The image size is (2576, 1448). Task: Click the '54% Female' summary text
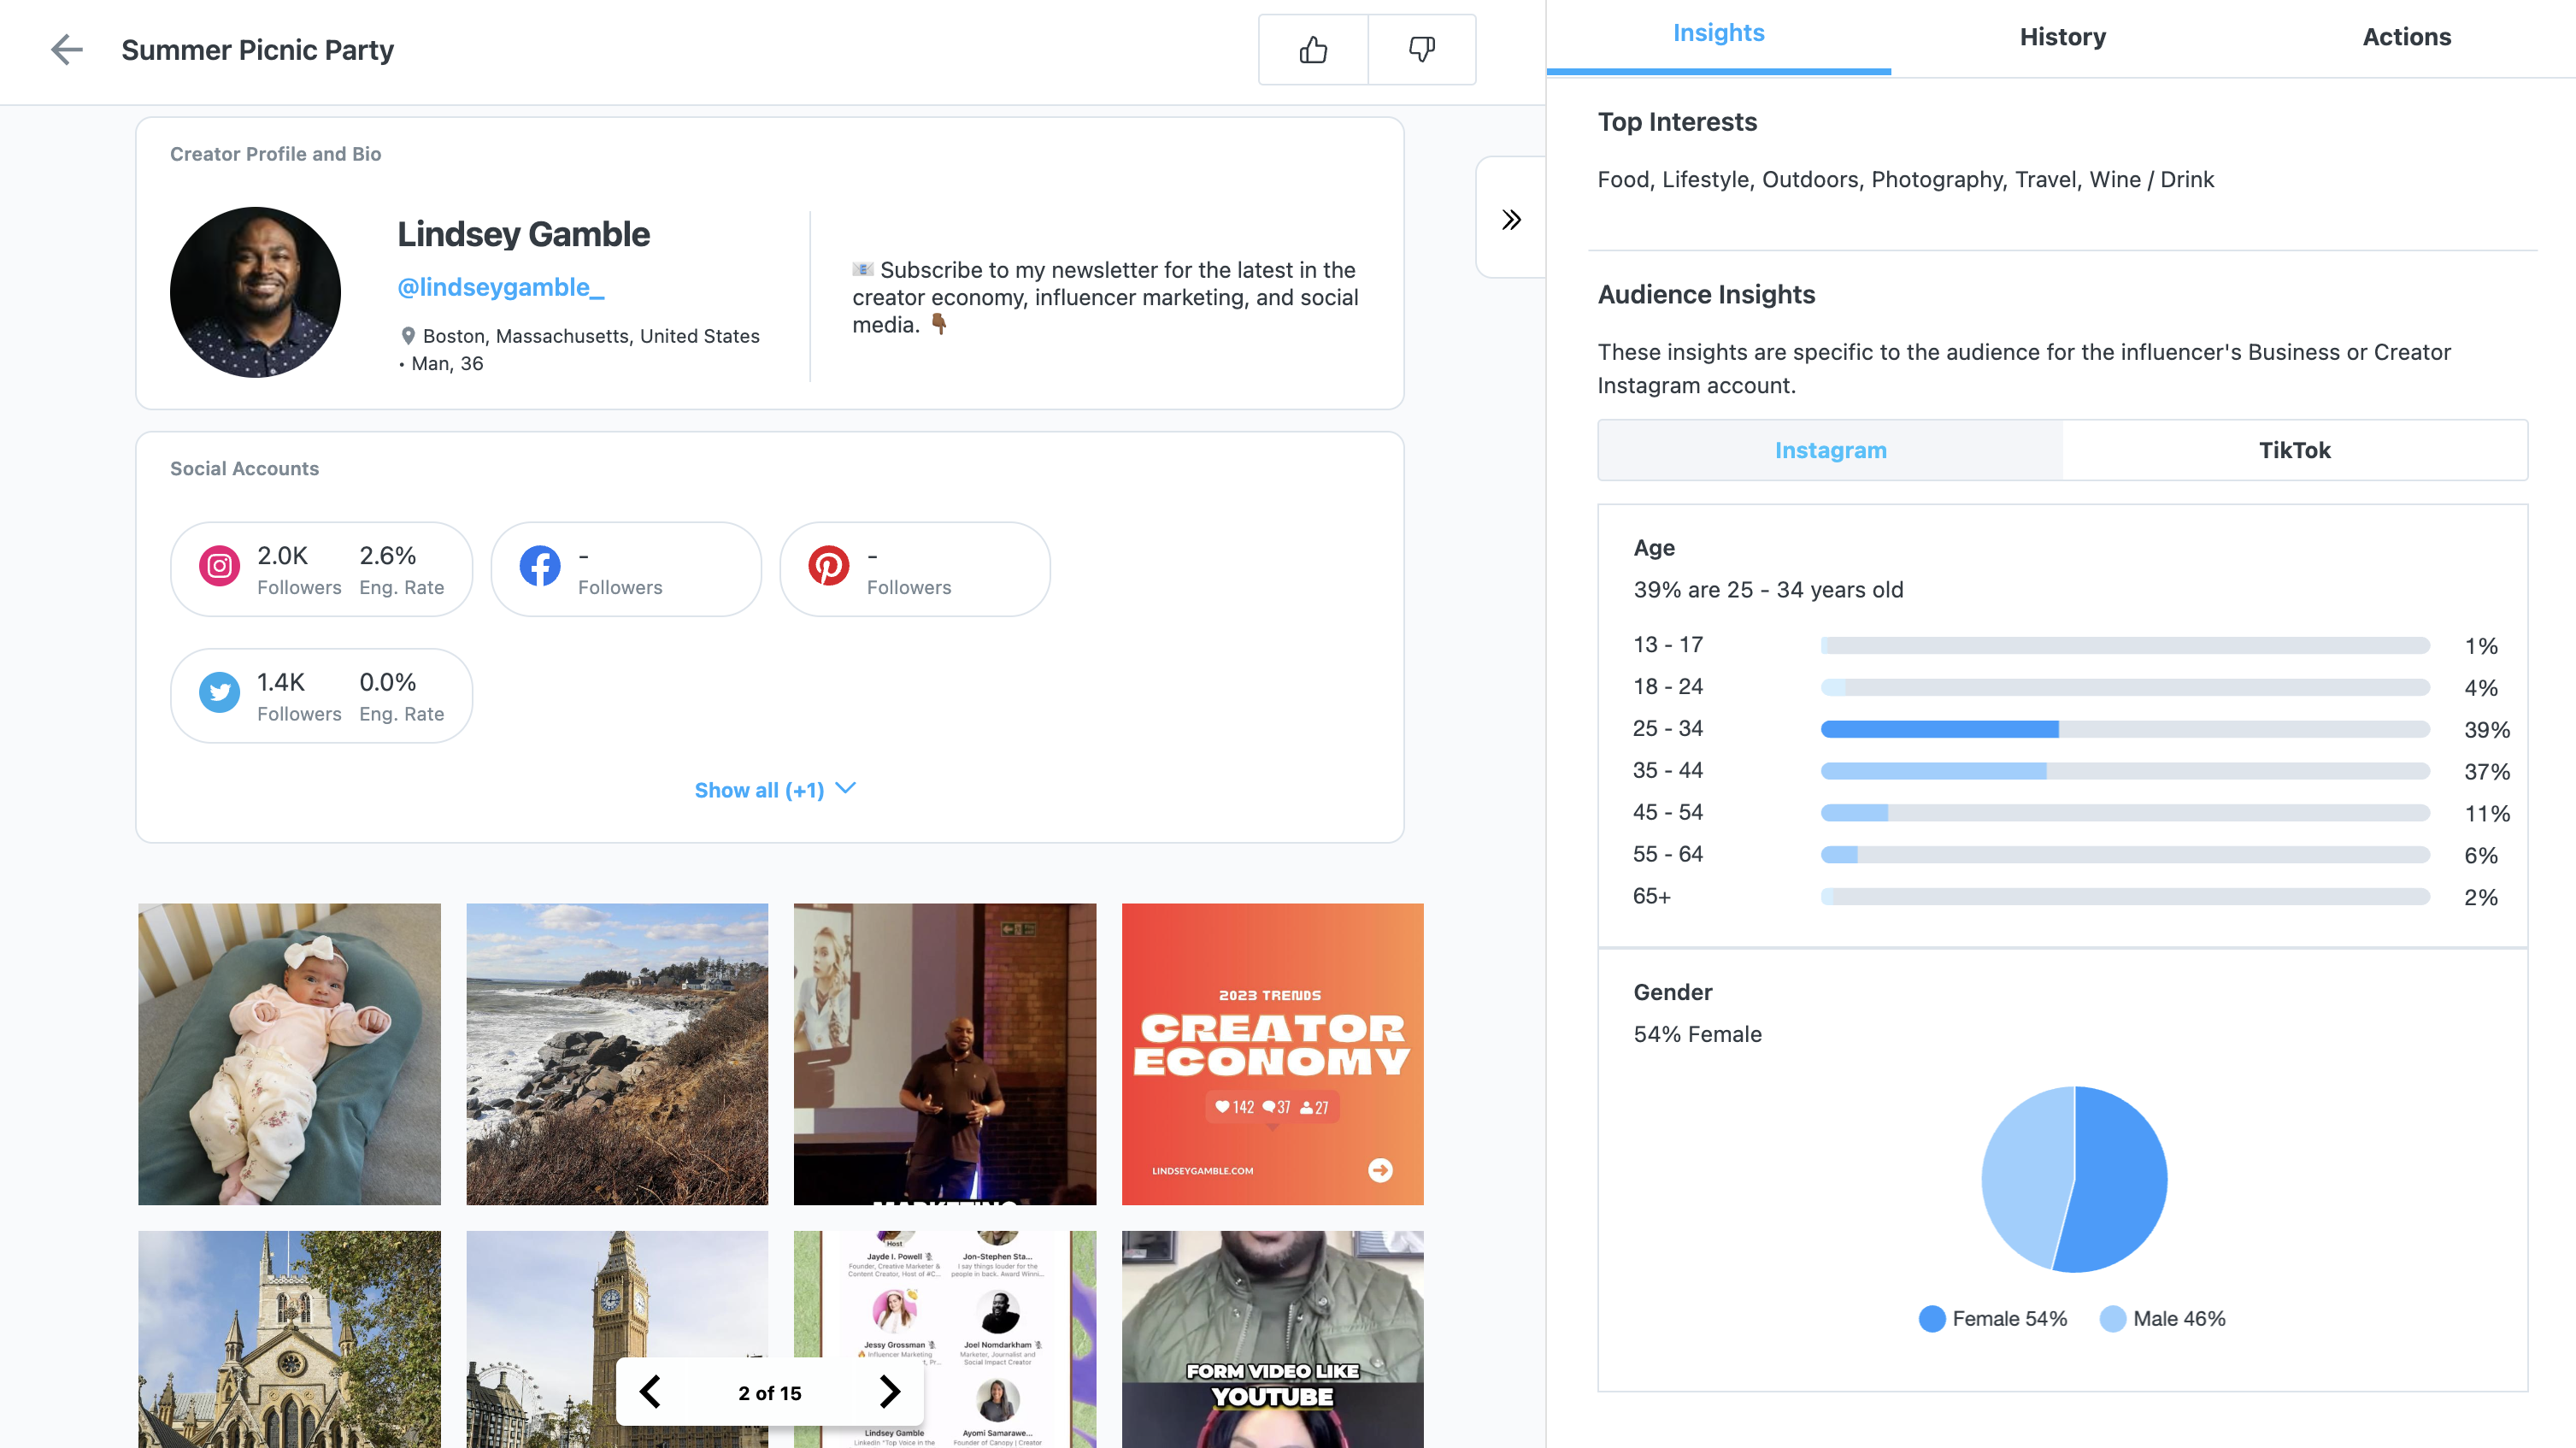click(x=1698, y=1035)
